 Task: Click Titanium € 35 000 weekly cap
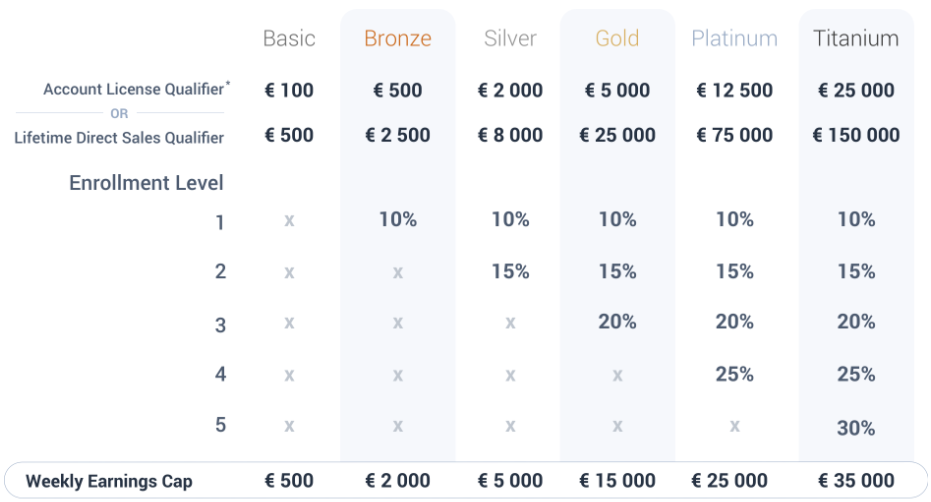[856, 481]
